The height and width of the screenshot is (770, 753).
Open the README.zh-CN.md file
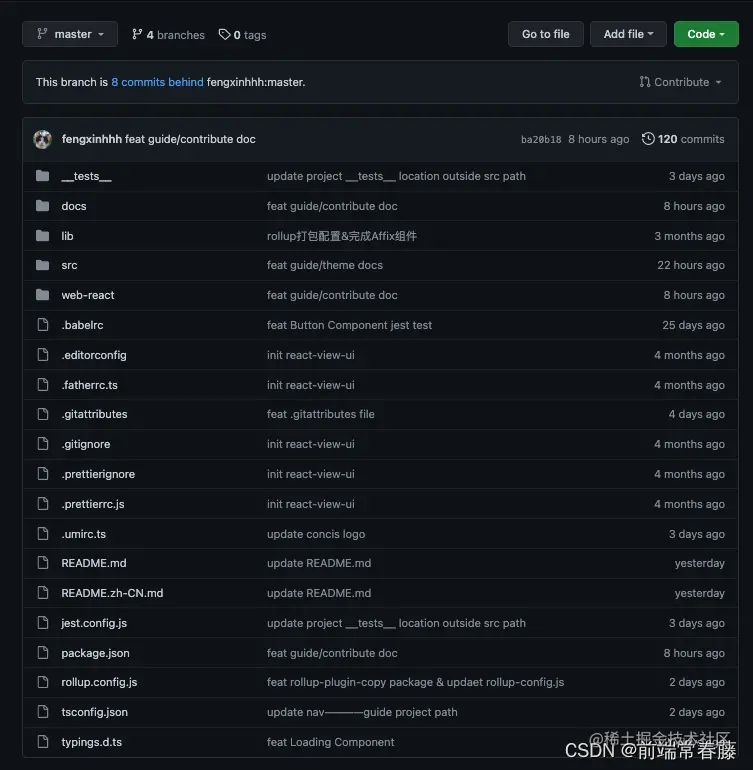tap(112, 593)
